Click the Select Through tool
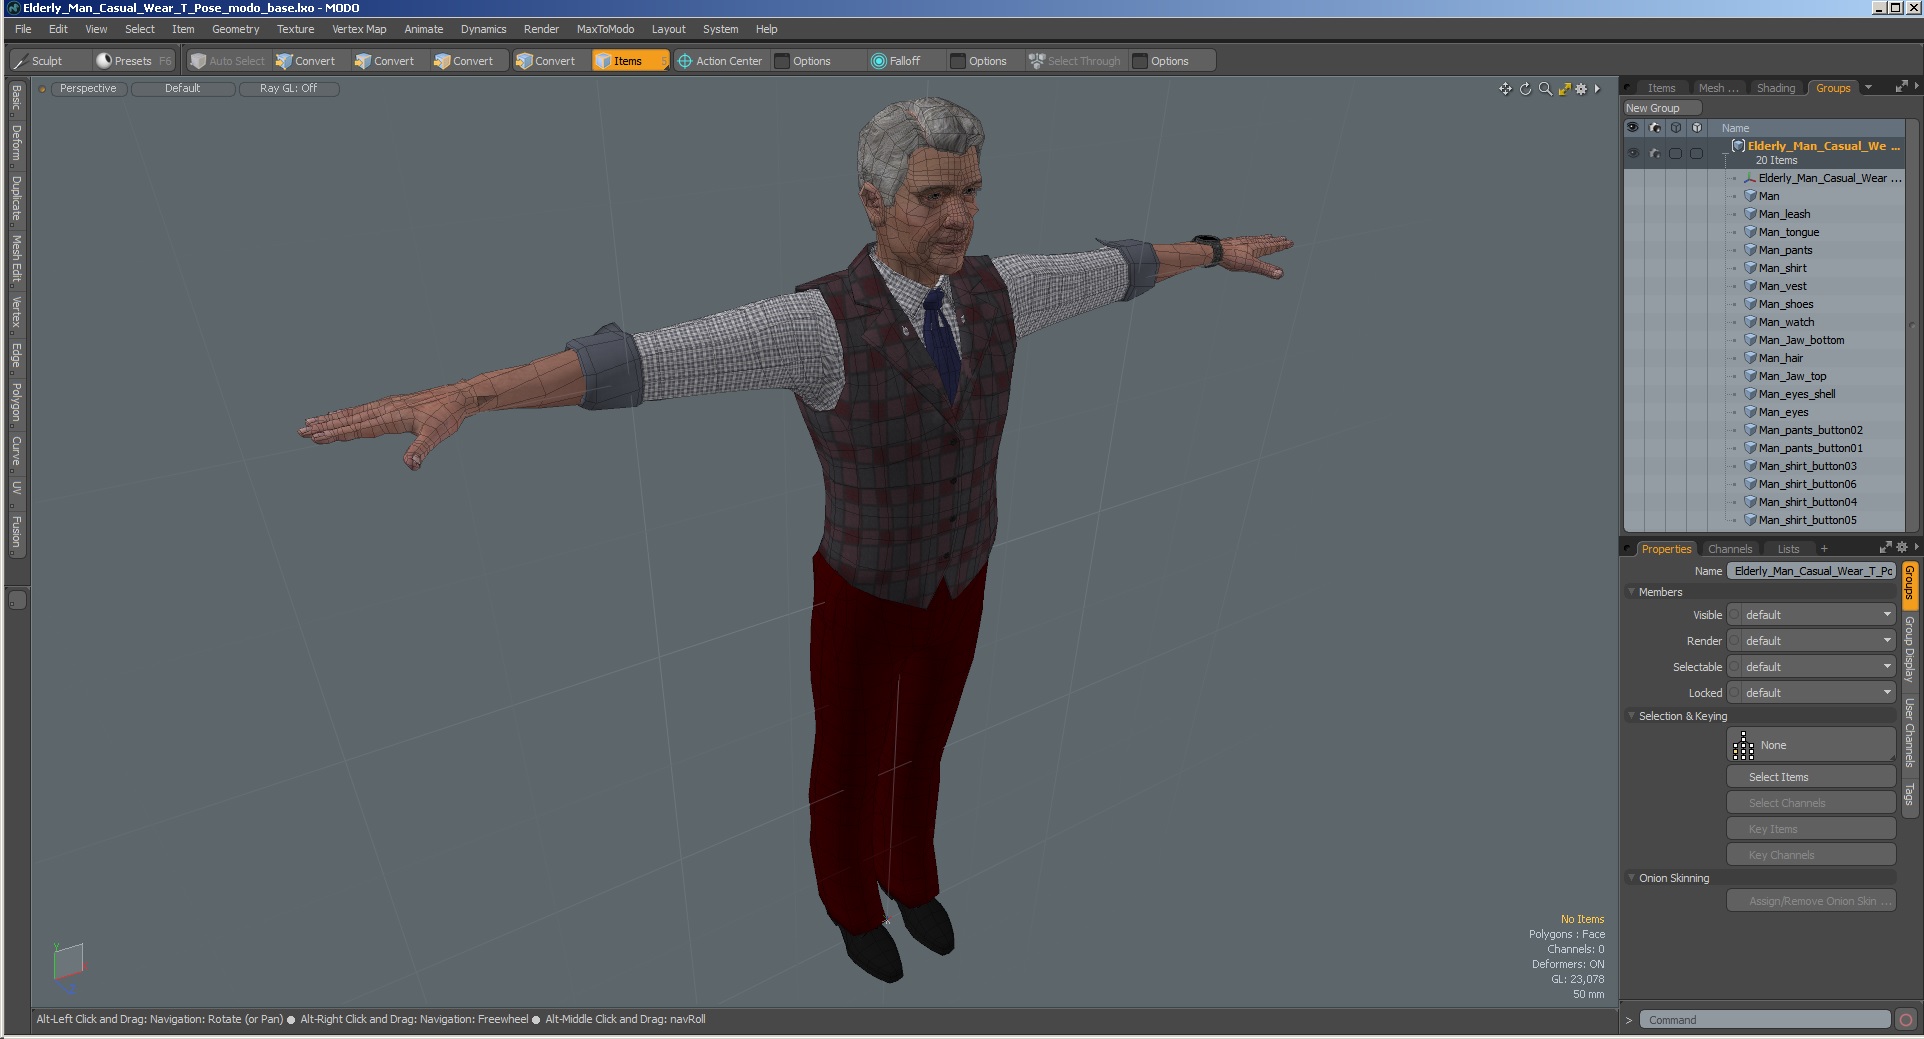Viewport: 1924px width, 1039px height. point(1075,61)
